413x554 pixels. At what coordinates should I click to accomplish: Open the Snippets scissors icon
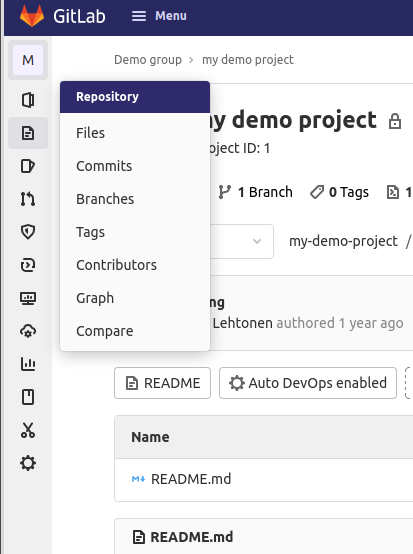point(28,430)
